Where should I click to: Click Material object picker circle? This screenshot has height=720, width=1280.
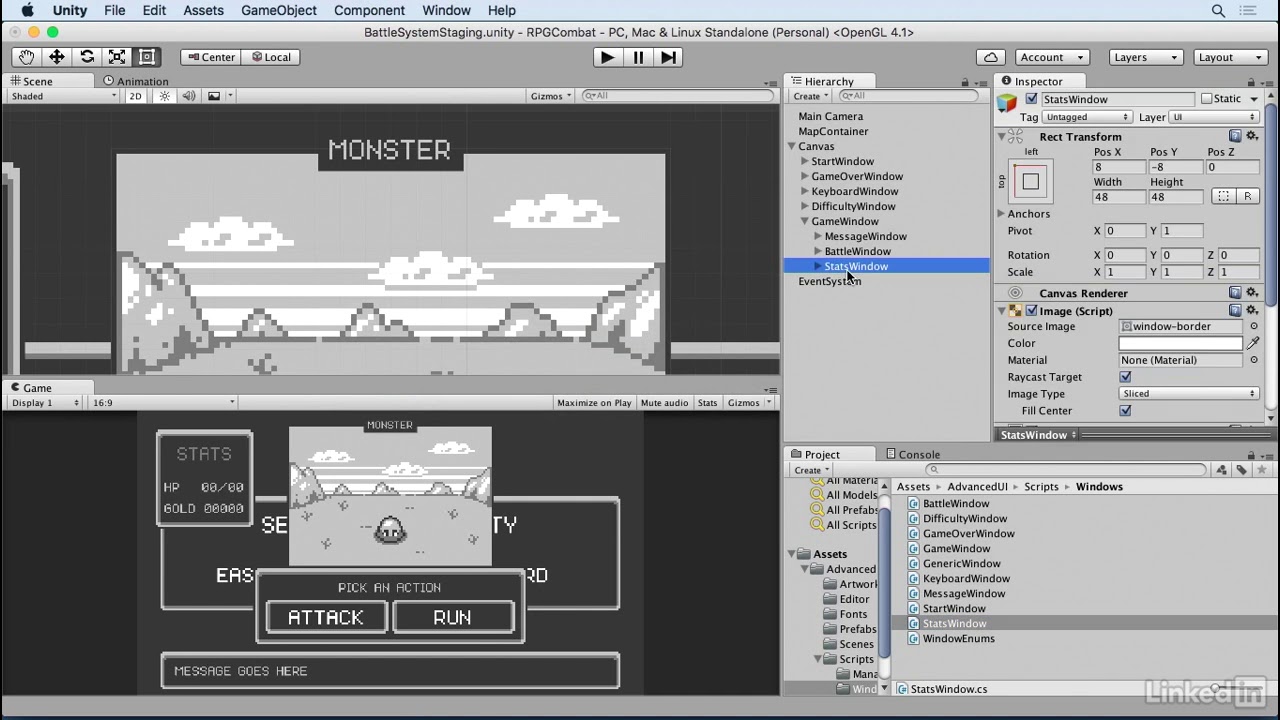click(1254, 360)
